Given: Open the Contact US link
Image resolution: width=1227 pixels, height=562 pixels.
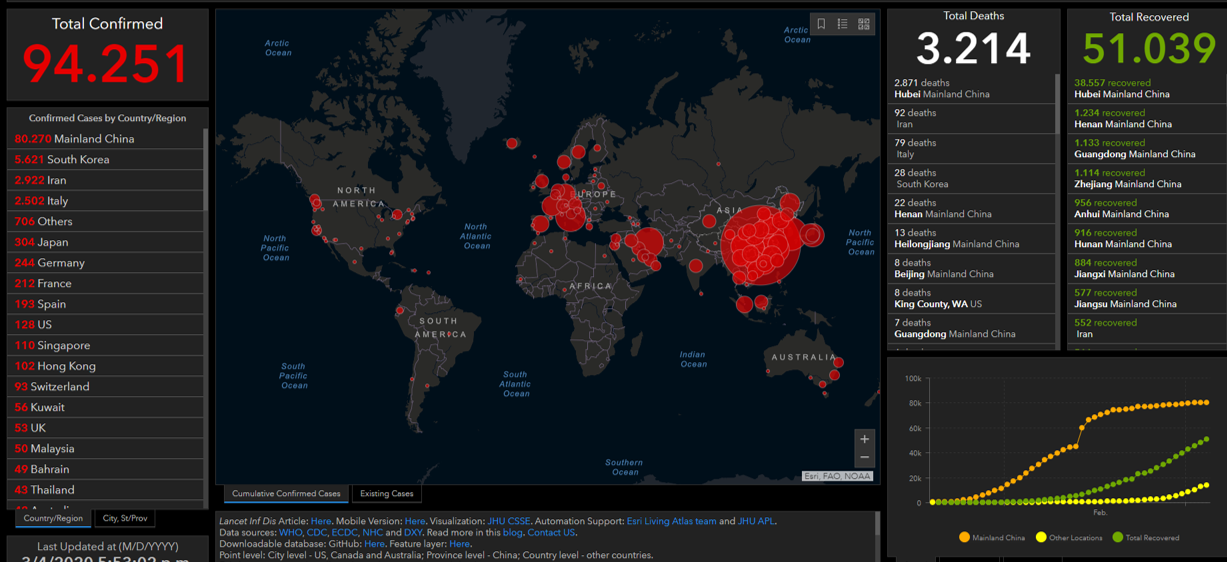Looking at the screenshot, I should (551, 533).
